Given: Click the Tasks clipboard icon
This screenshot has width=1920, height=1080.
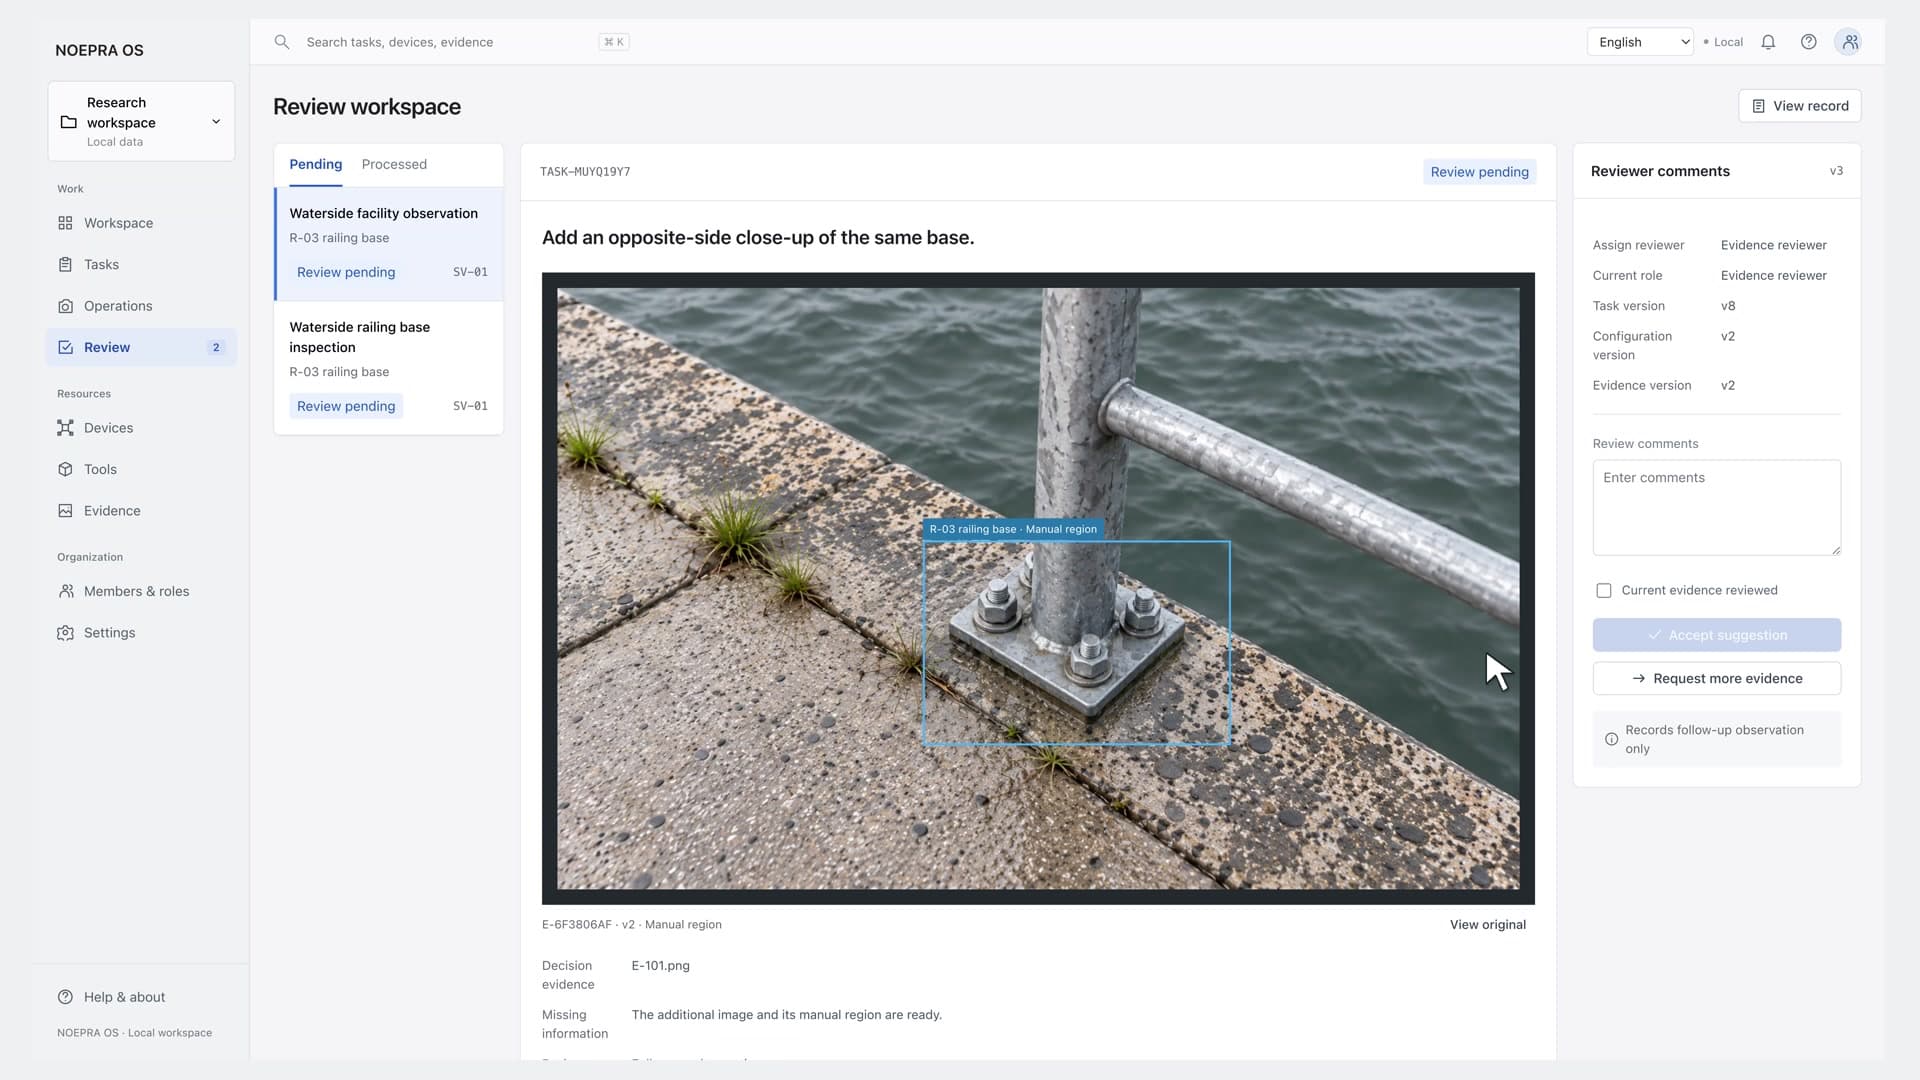Looking at the screenshot, I should (65, 264).
